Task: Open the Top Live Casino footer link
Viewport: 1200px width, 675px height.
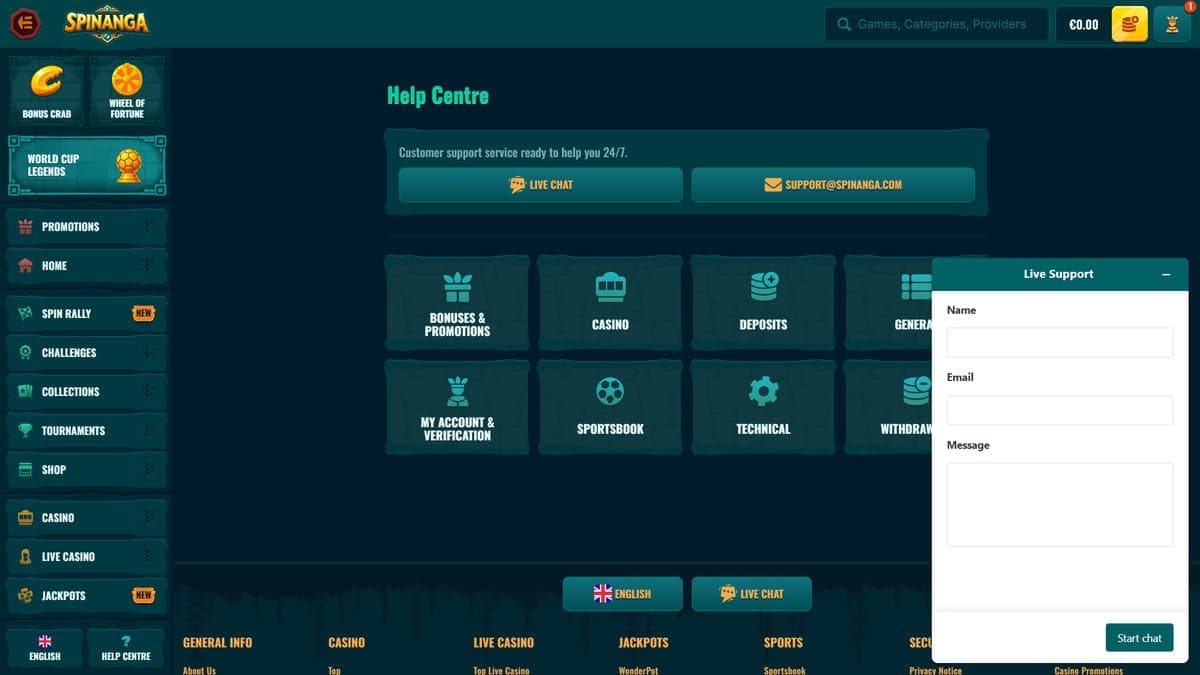Action: (x=501, y=670)
